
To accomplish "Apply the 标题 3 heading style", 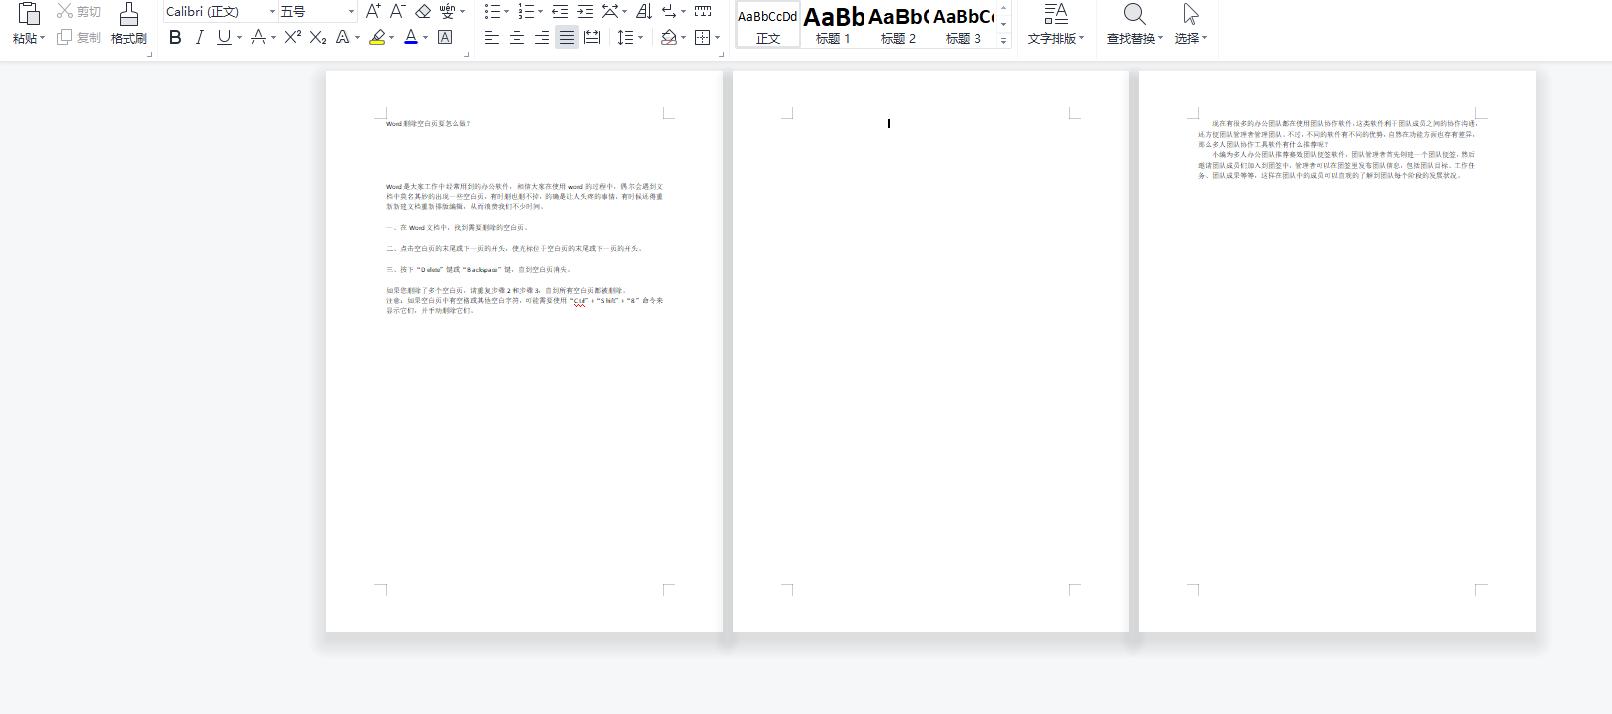I will point(963,25).
